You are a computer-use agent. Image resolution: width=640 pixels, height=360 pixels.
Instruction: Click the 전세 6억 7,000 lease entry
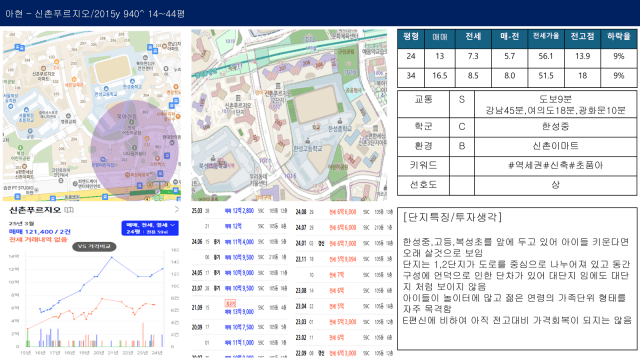point(343,243)
